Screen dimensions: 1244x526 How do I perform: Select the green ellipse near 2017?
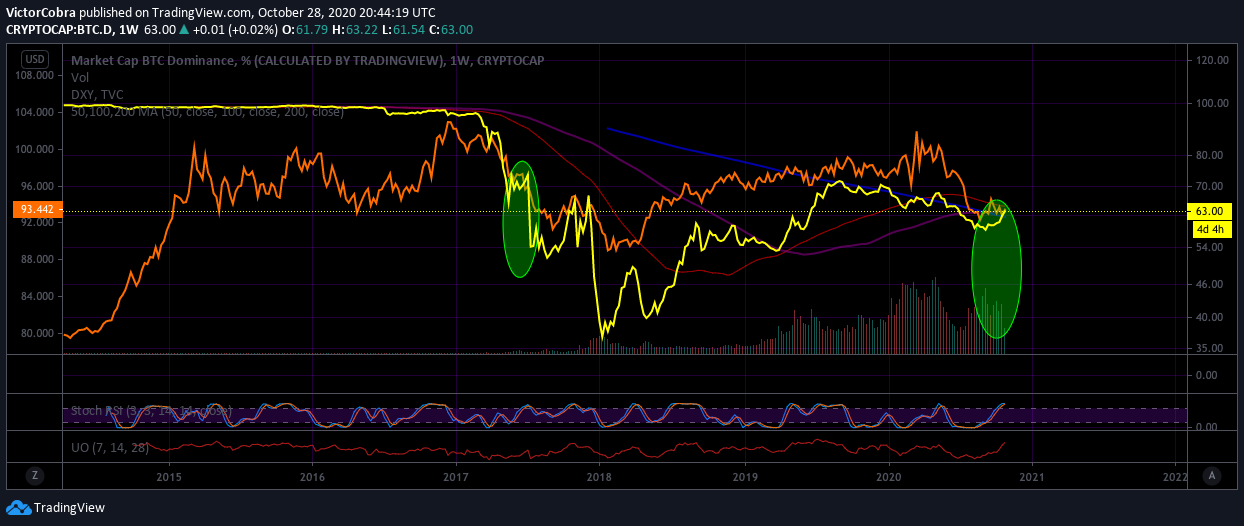pos(520,219)
